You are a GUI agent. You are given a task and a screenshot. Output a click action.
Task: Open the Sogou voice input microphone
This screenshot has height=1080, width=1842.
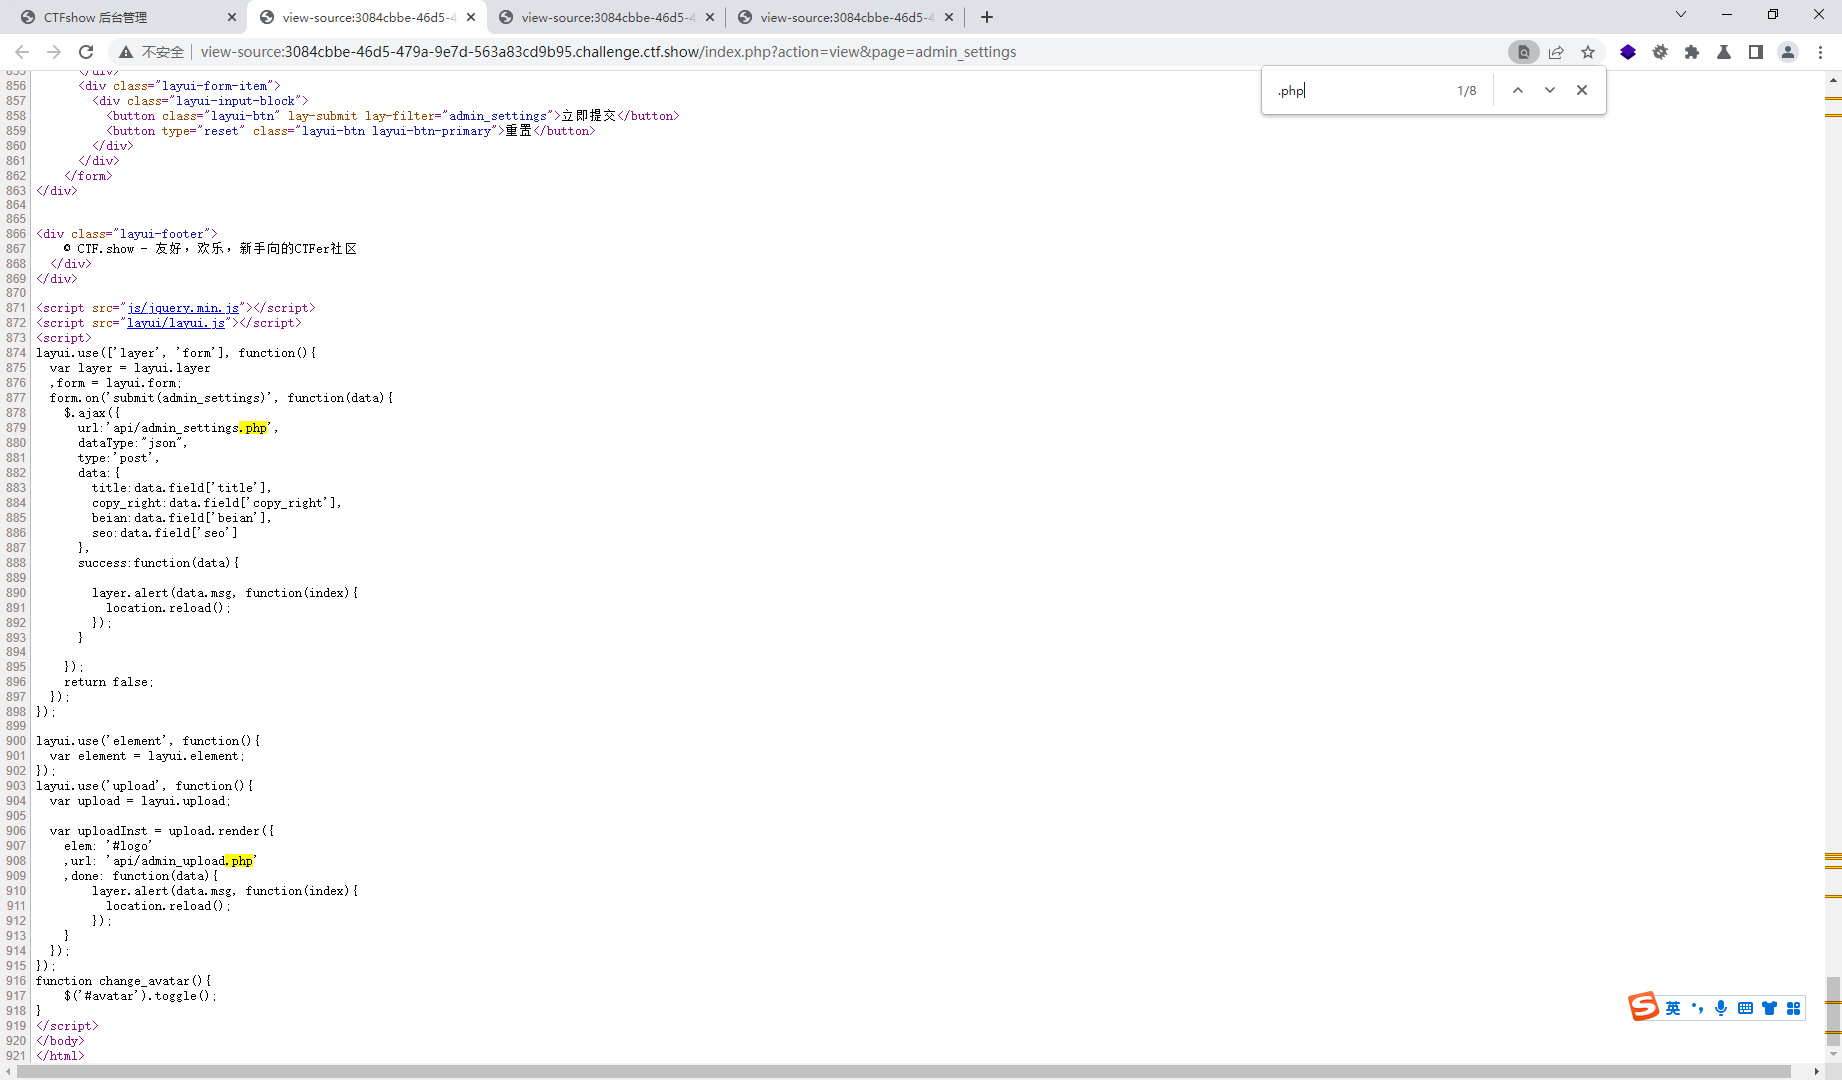click(x=1721, y=1008)
